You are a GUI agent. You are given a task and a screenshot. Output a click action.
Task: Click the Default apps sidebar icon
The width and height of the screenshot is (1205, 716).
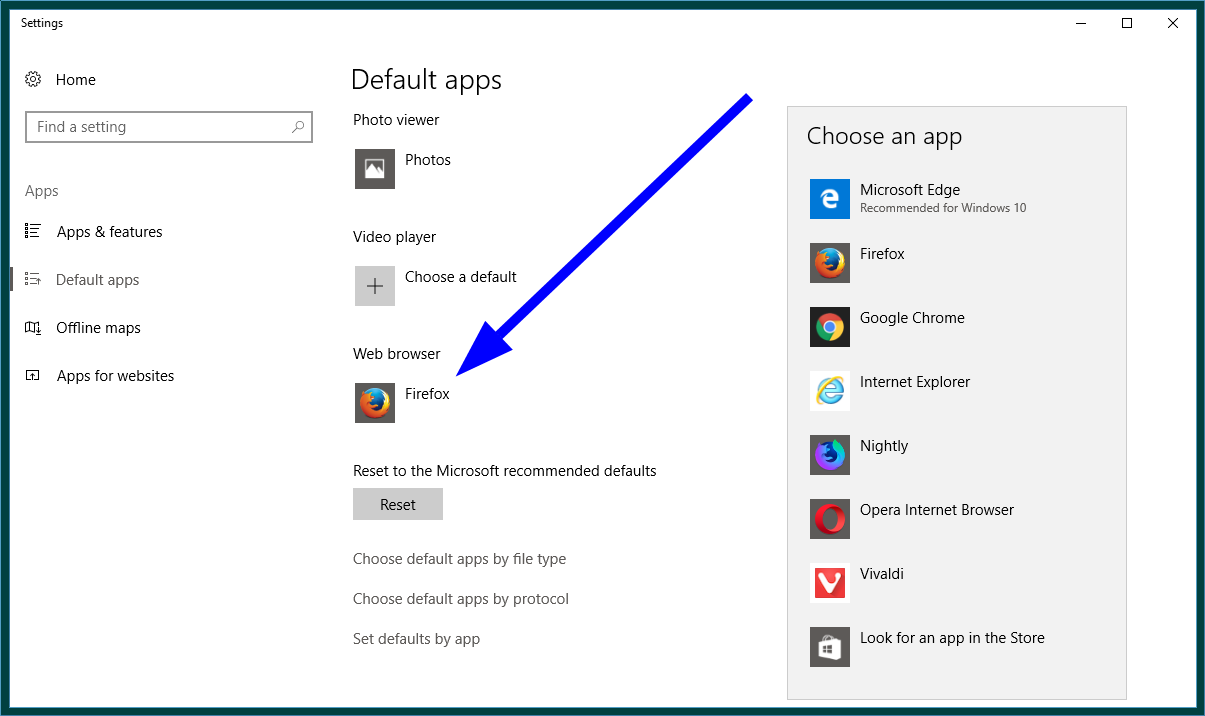[33, 279]
